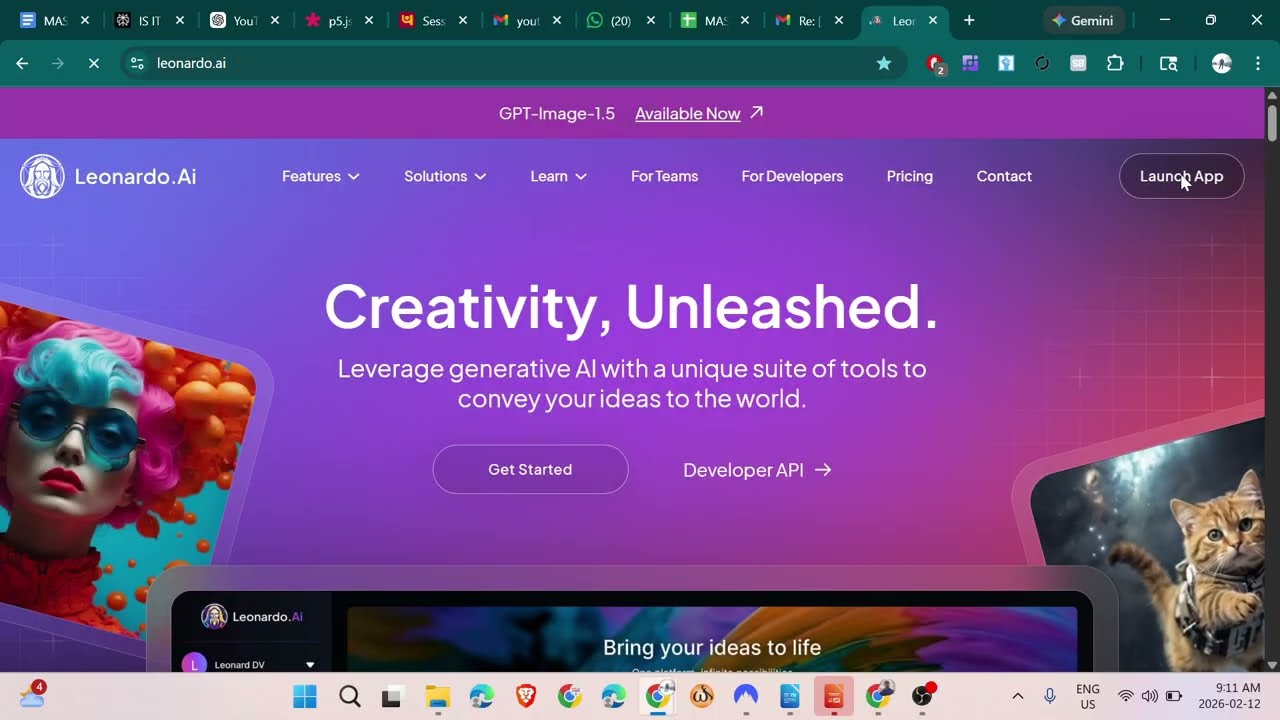Open the Chrome profile avatar
The height and width of the screenshot is (720, 1280).
tap(1221, 63)
